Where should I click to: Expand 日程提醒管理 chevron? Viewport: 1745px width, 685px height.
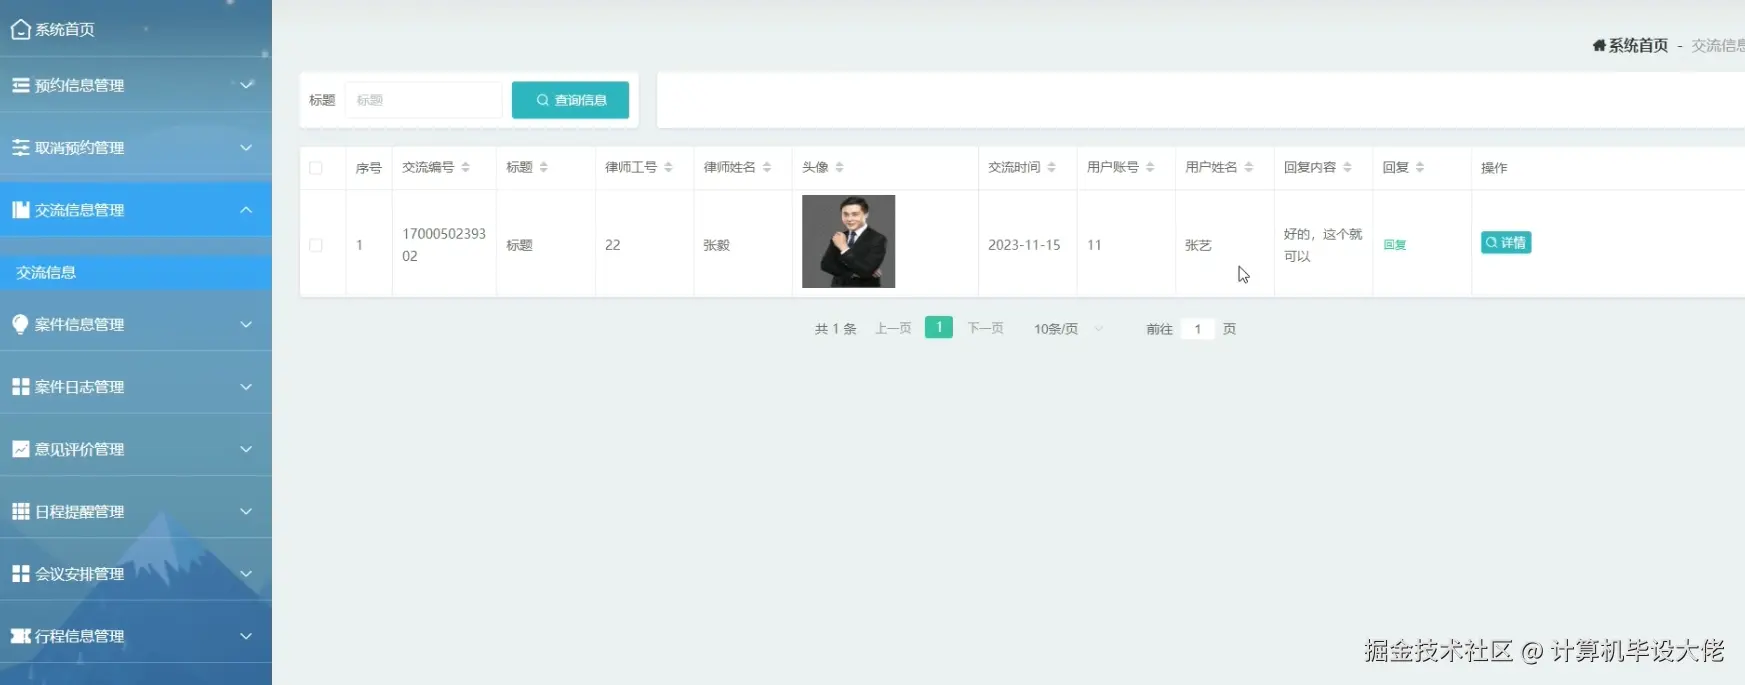(x=246, y=511)
